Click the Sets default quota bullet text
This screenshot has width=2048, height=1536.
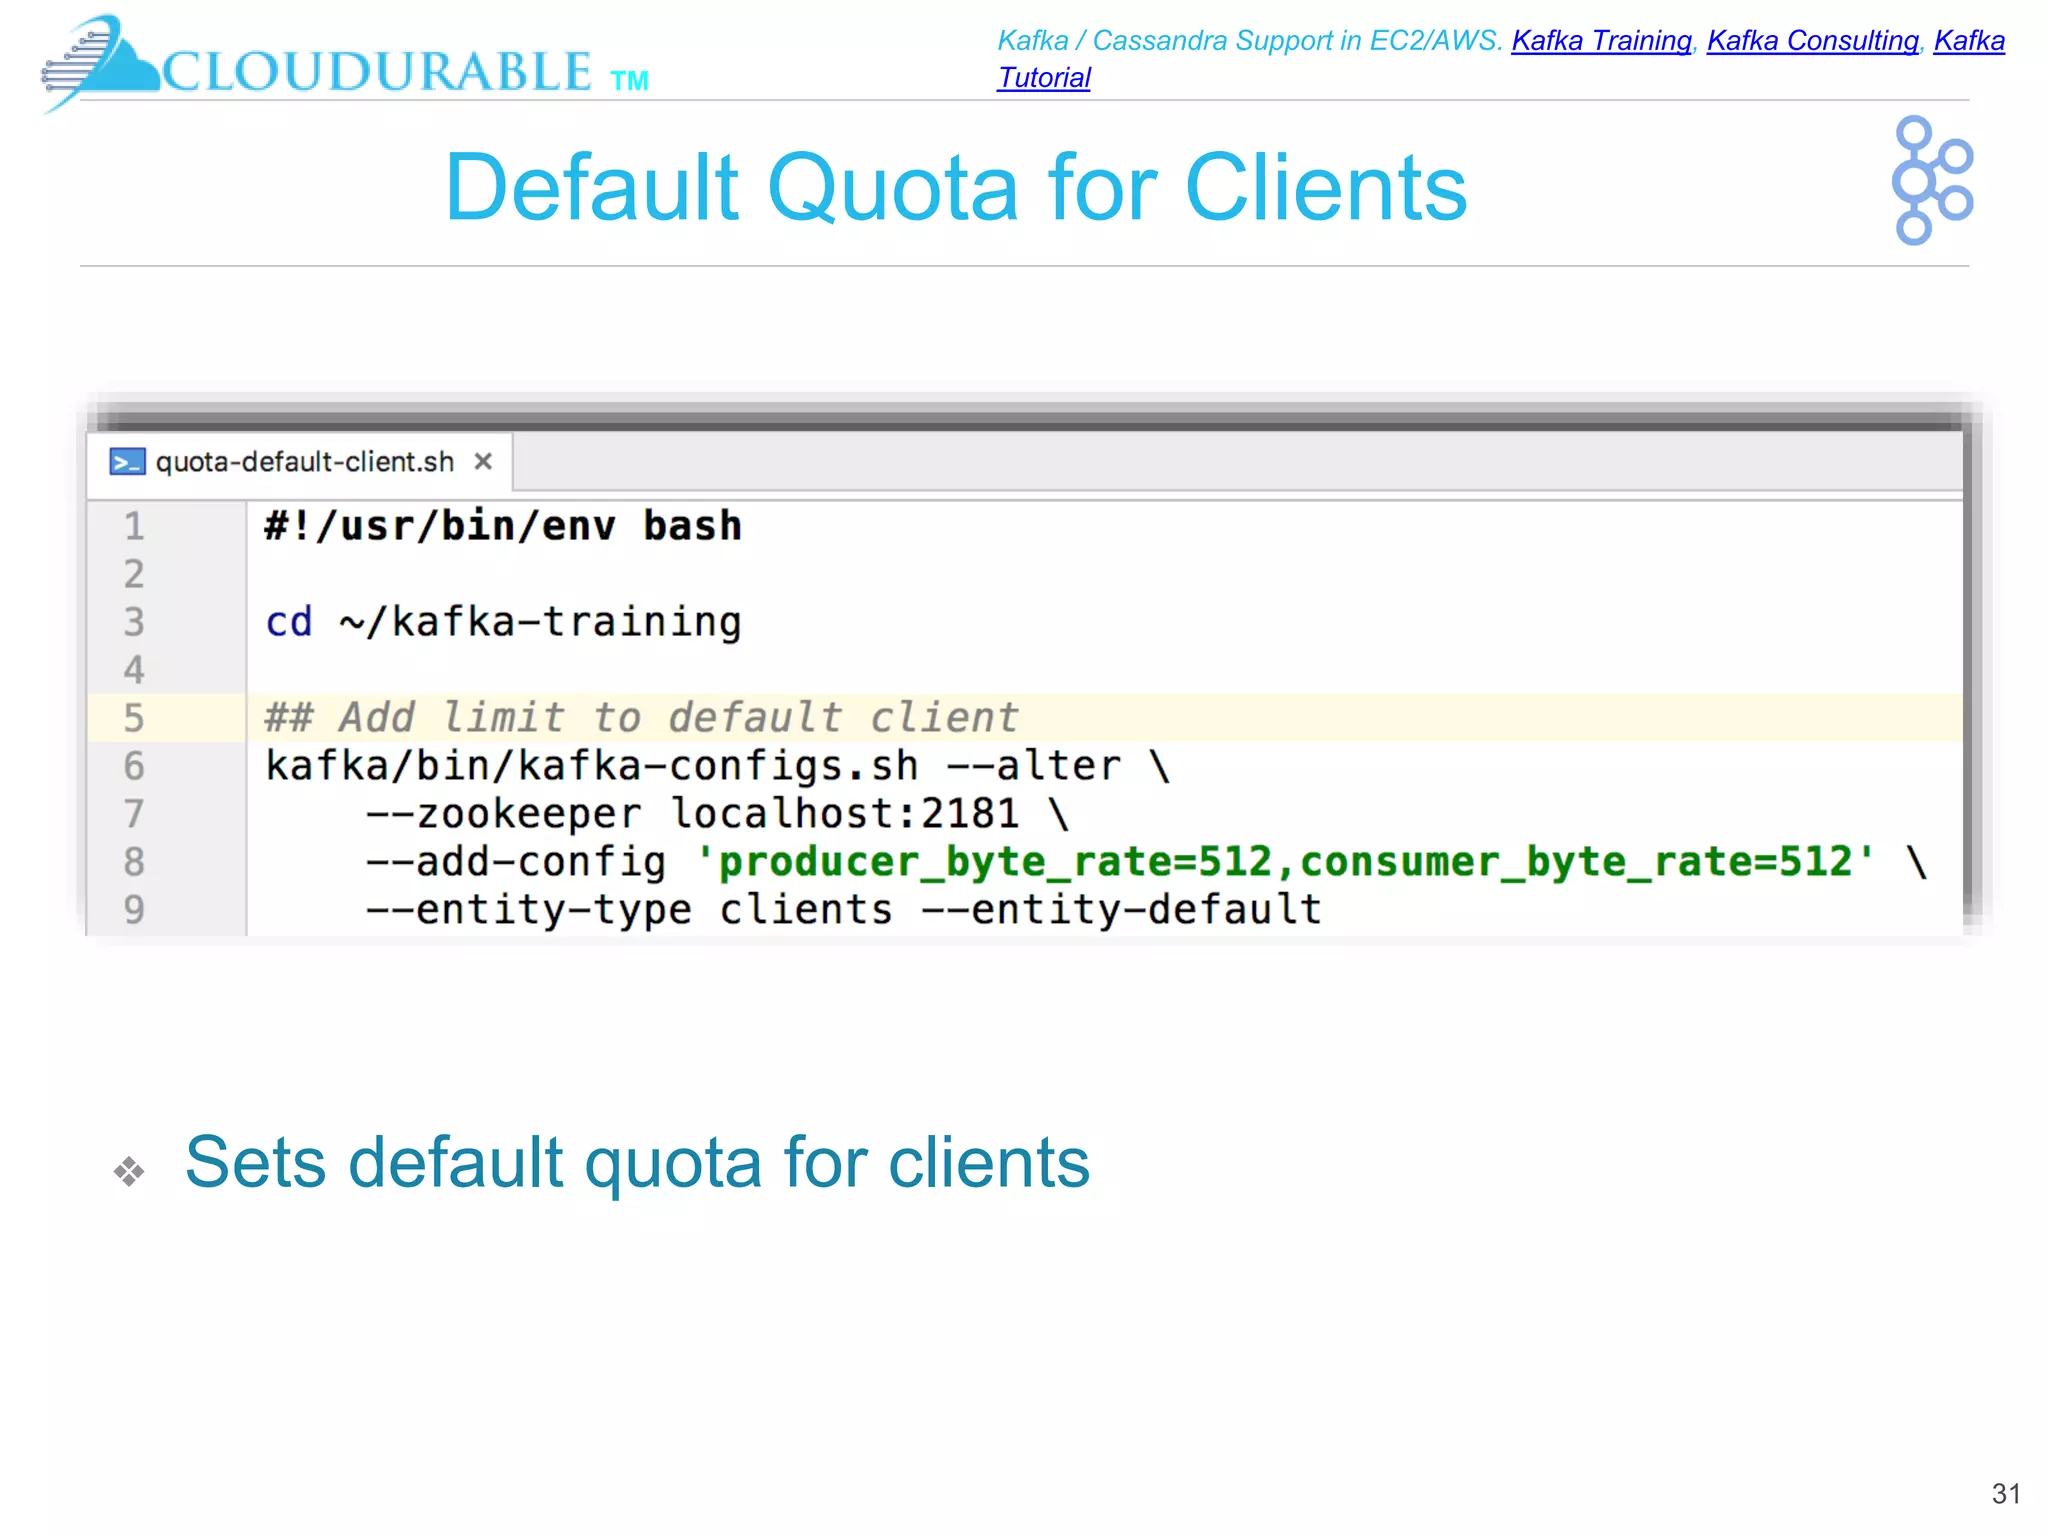(637, 1162)
